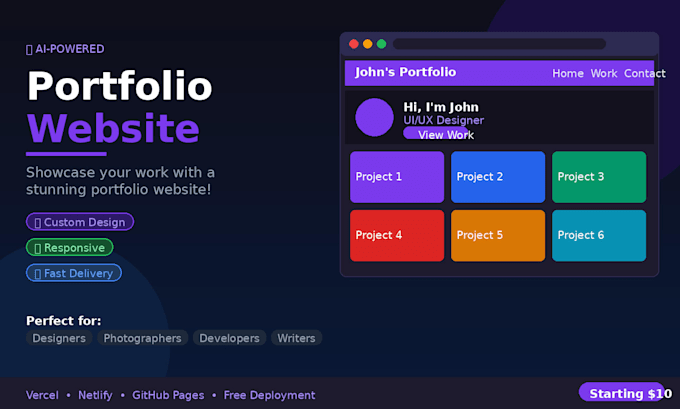This screenshot has height=409, width=680.
Task: Open the red Project 4 card
Action: pyautogui.click(x=397, y=236)
